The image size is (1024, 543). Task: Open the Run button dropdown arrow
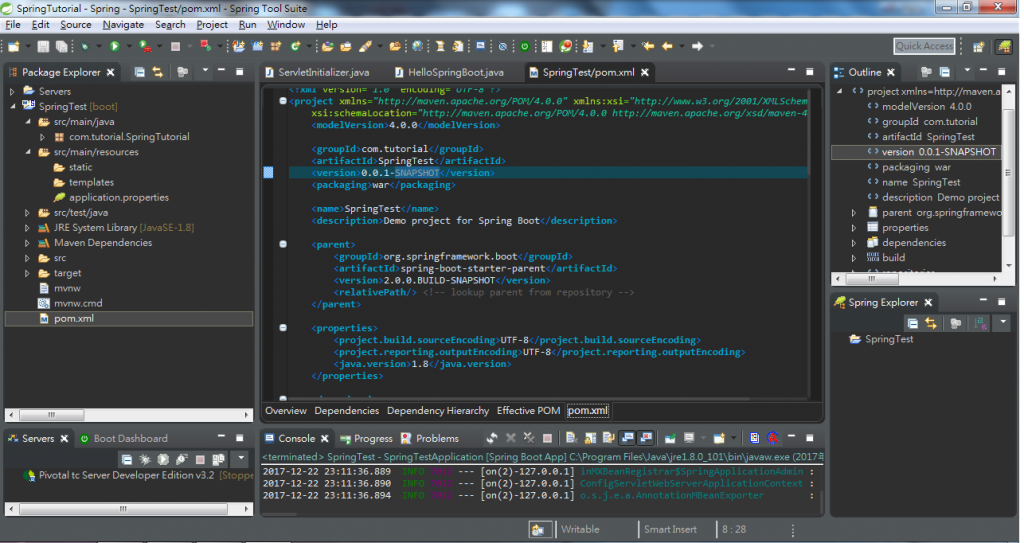(129, 46)
